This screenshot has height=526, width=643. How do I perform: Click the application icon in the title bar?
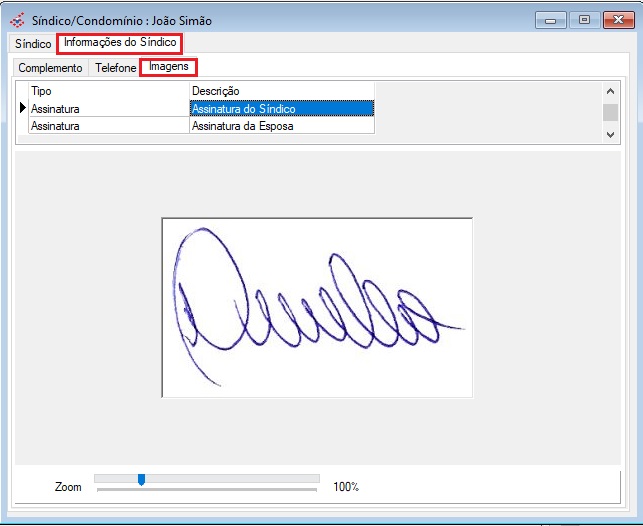(17, 20)
